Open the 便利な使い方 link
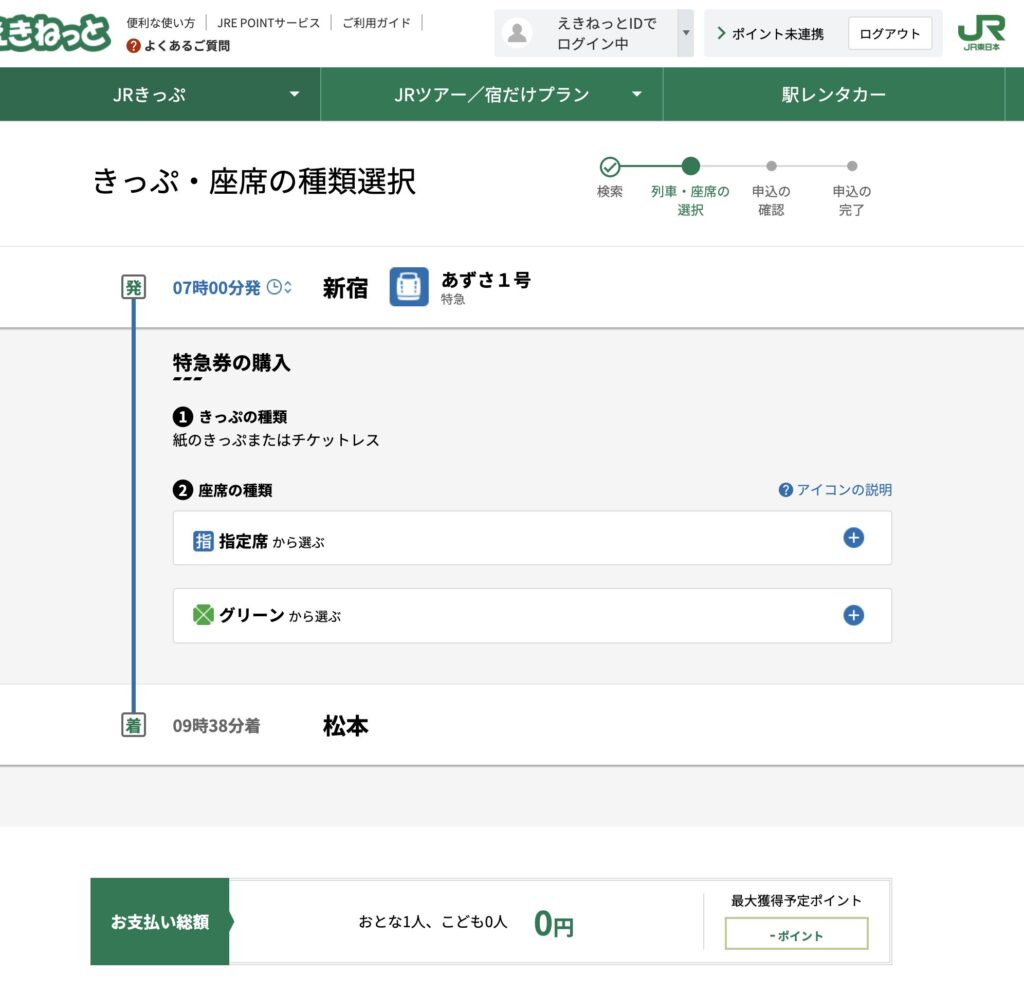Screen dimensions: 1024x993 click(x=161, y=22)
